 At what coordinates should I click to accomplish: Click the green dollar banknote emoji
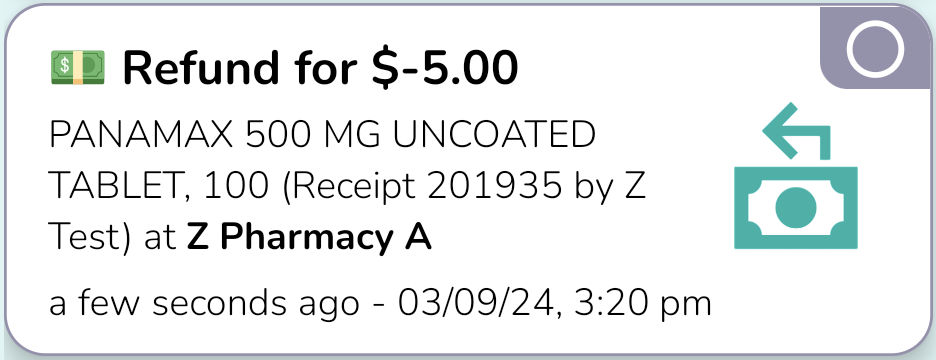click(x=78, y=67)
